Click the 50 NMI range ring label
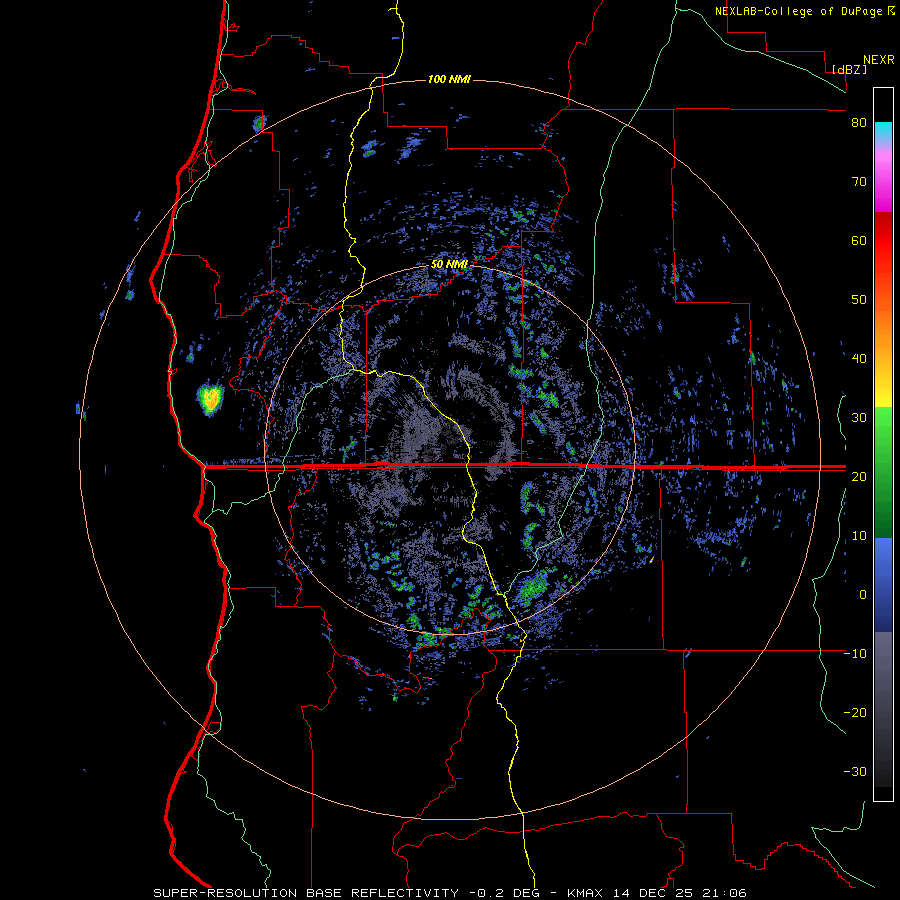900x900 pixels. point(449,265)
